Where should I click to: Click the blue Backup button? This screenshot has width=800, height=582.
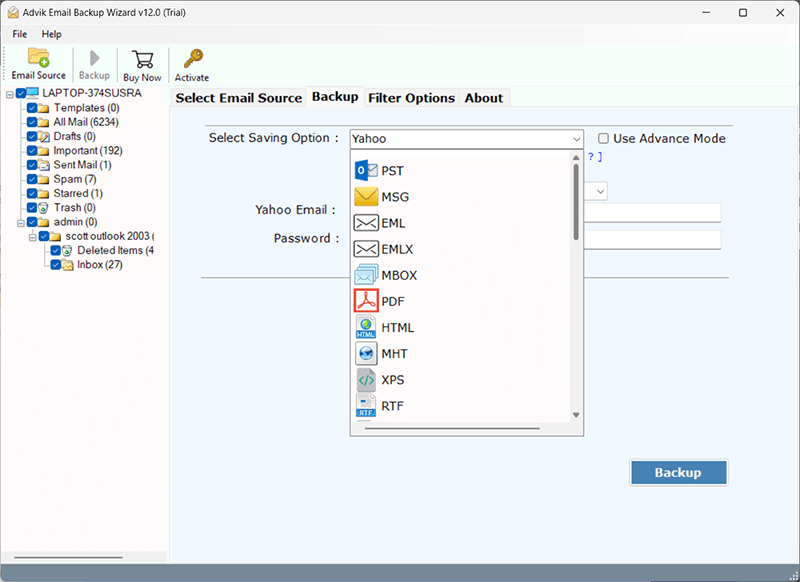[679, 473]
